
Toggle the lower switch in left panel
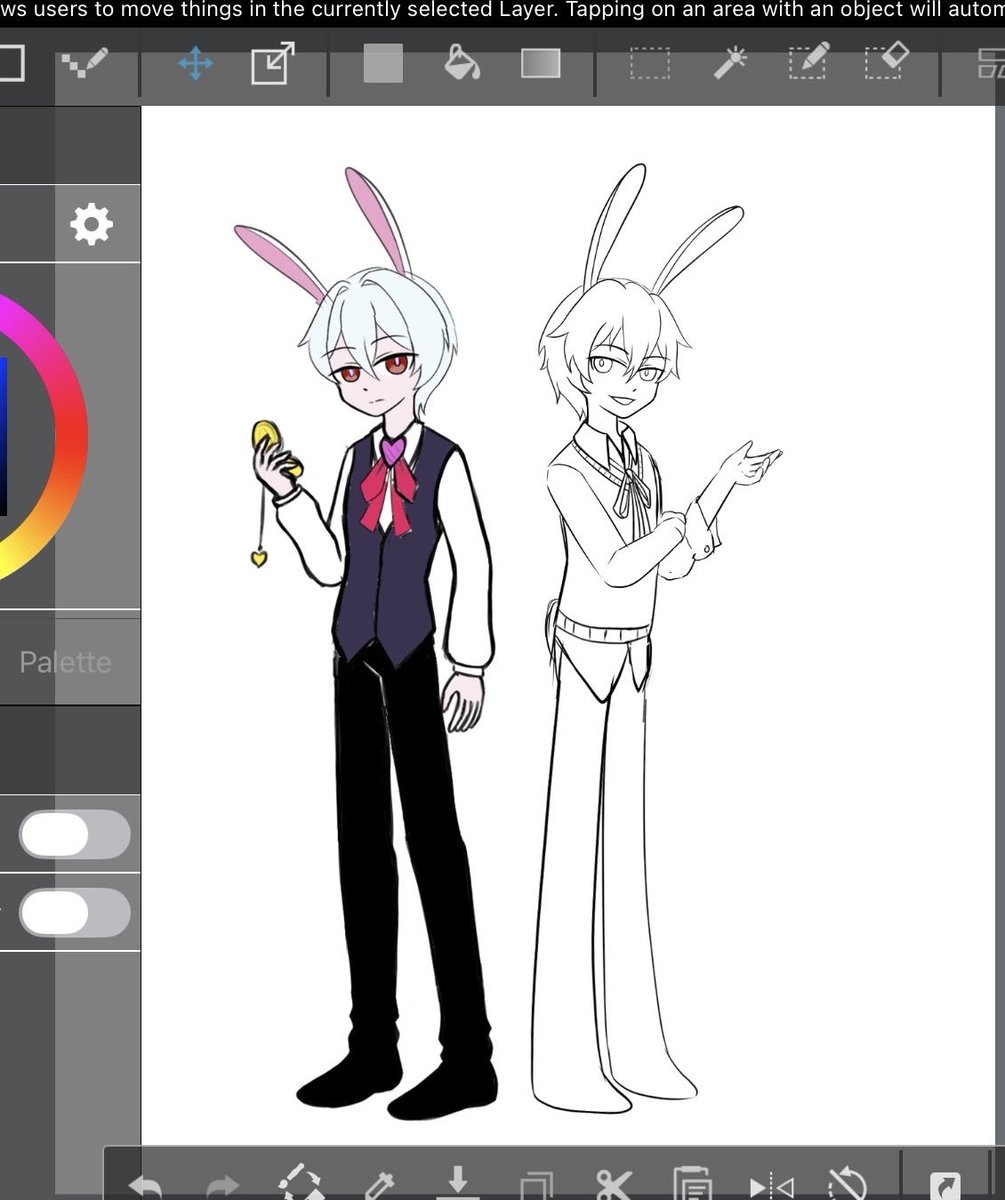[74, 913]
